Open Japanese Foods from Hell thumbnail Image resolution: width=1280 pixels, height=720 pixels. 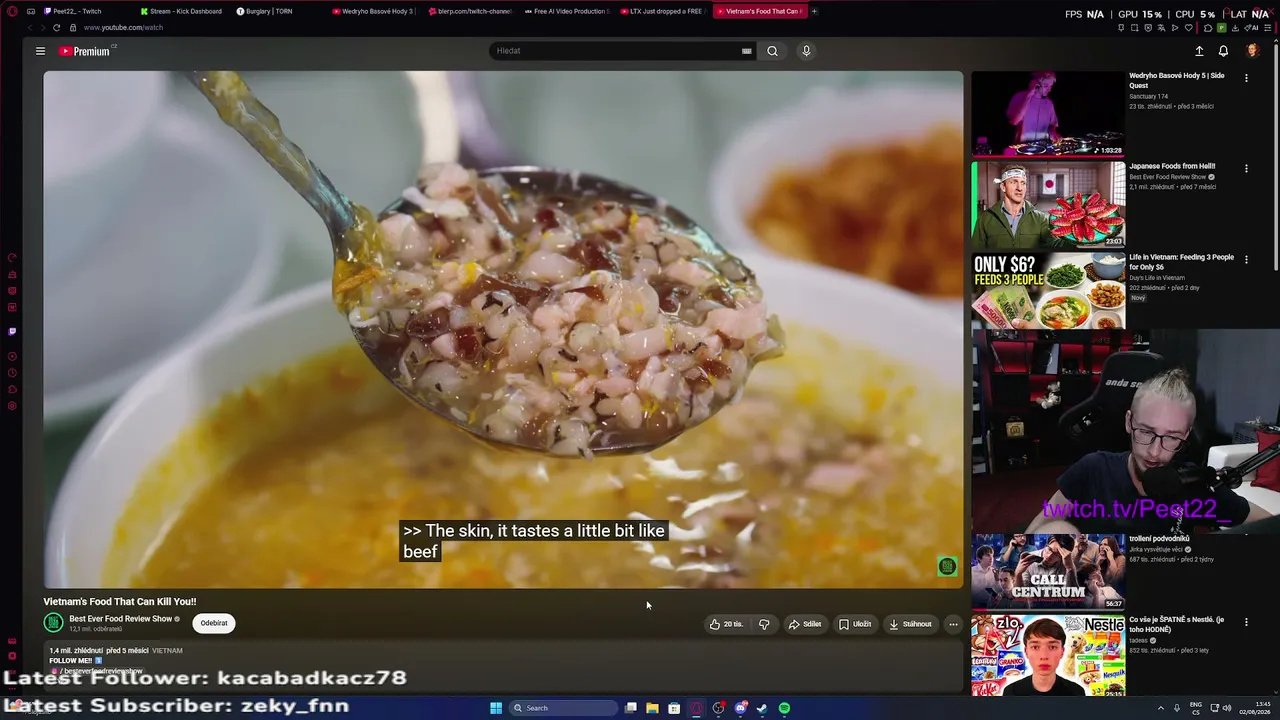pyautogui.click(x=1048, y=204)
